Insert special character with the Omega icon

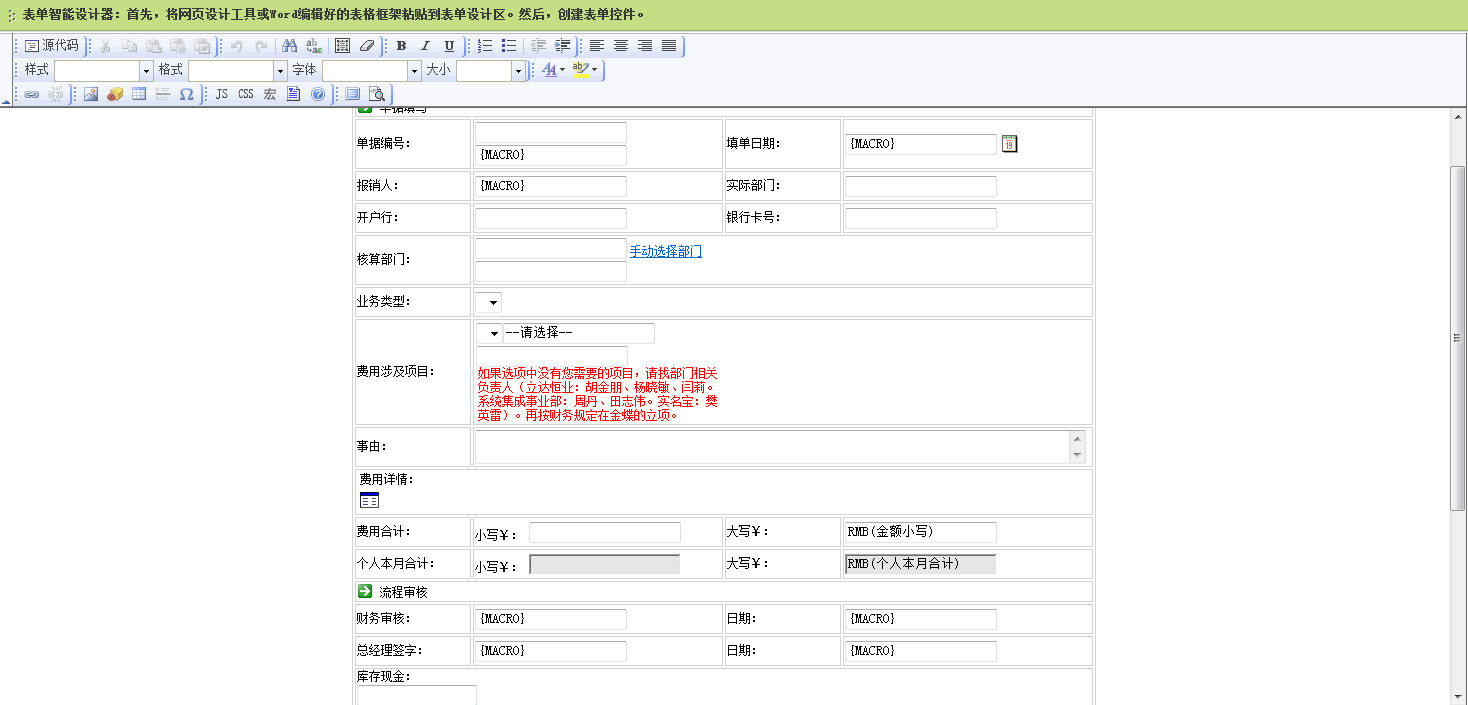(187, 95)
